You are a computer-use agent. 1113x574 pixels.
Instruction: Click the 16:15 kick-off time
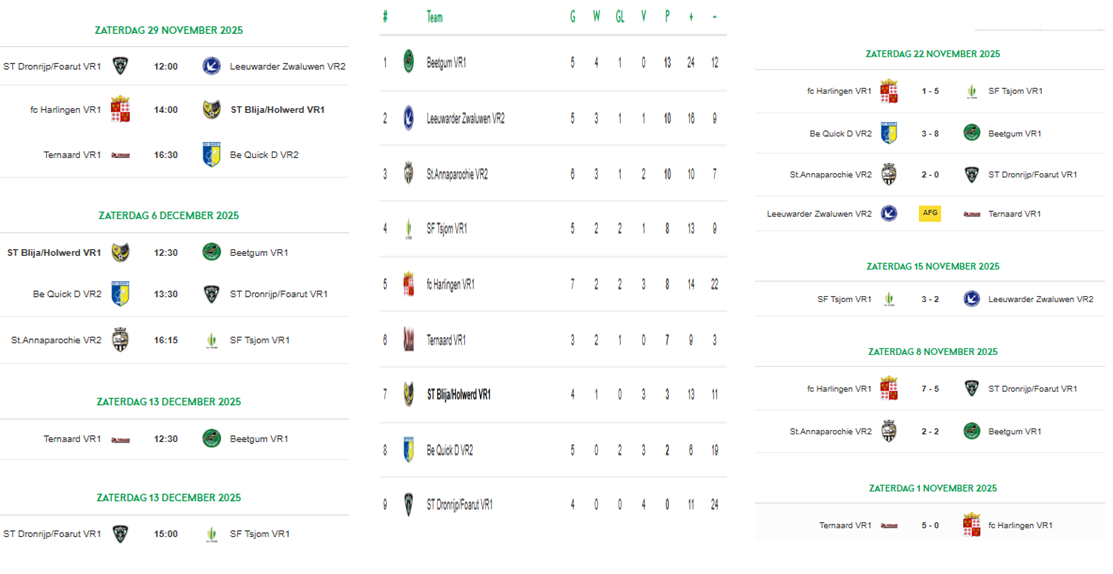pyautogui.click(x=166, y=340)
